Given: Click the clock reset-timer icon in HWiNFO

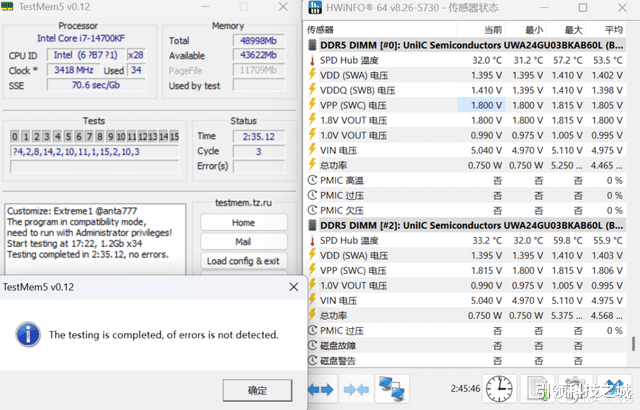Looking at the screenshot, I should (499, 389).
